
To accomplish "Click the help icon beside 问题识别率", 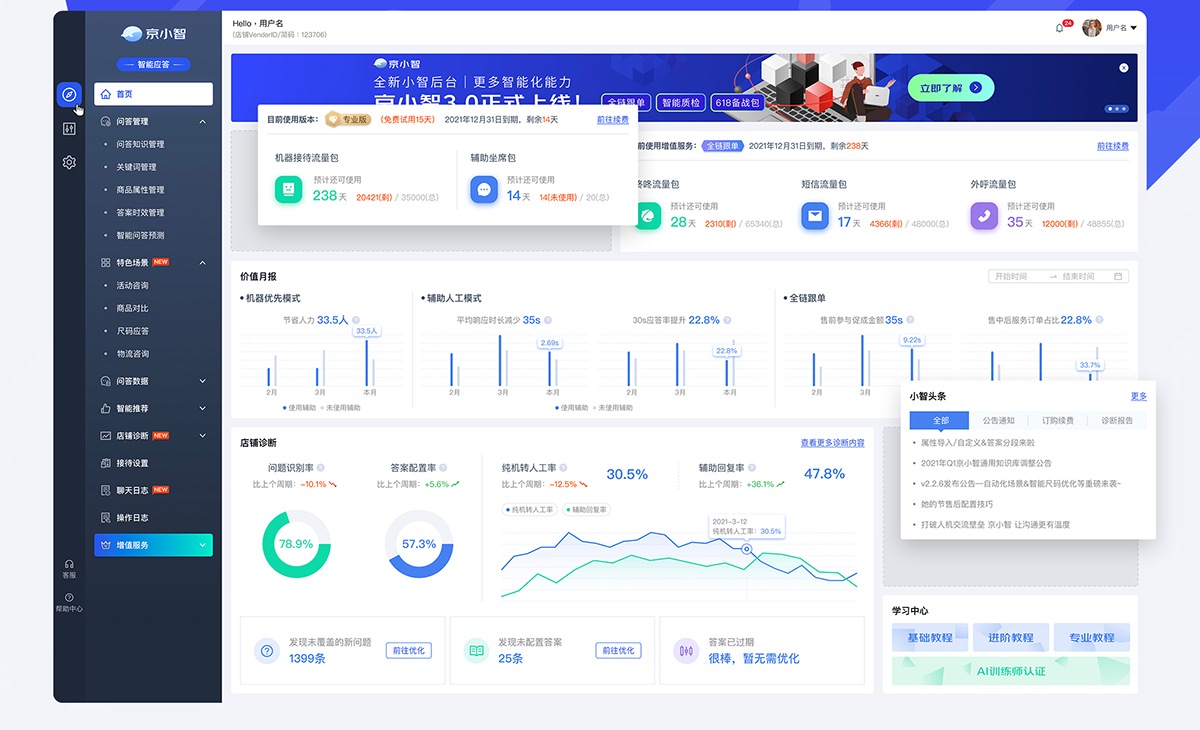I will (x=320, y=467).
